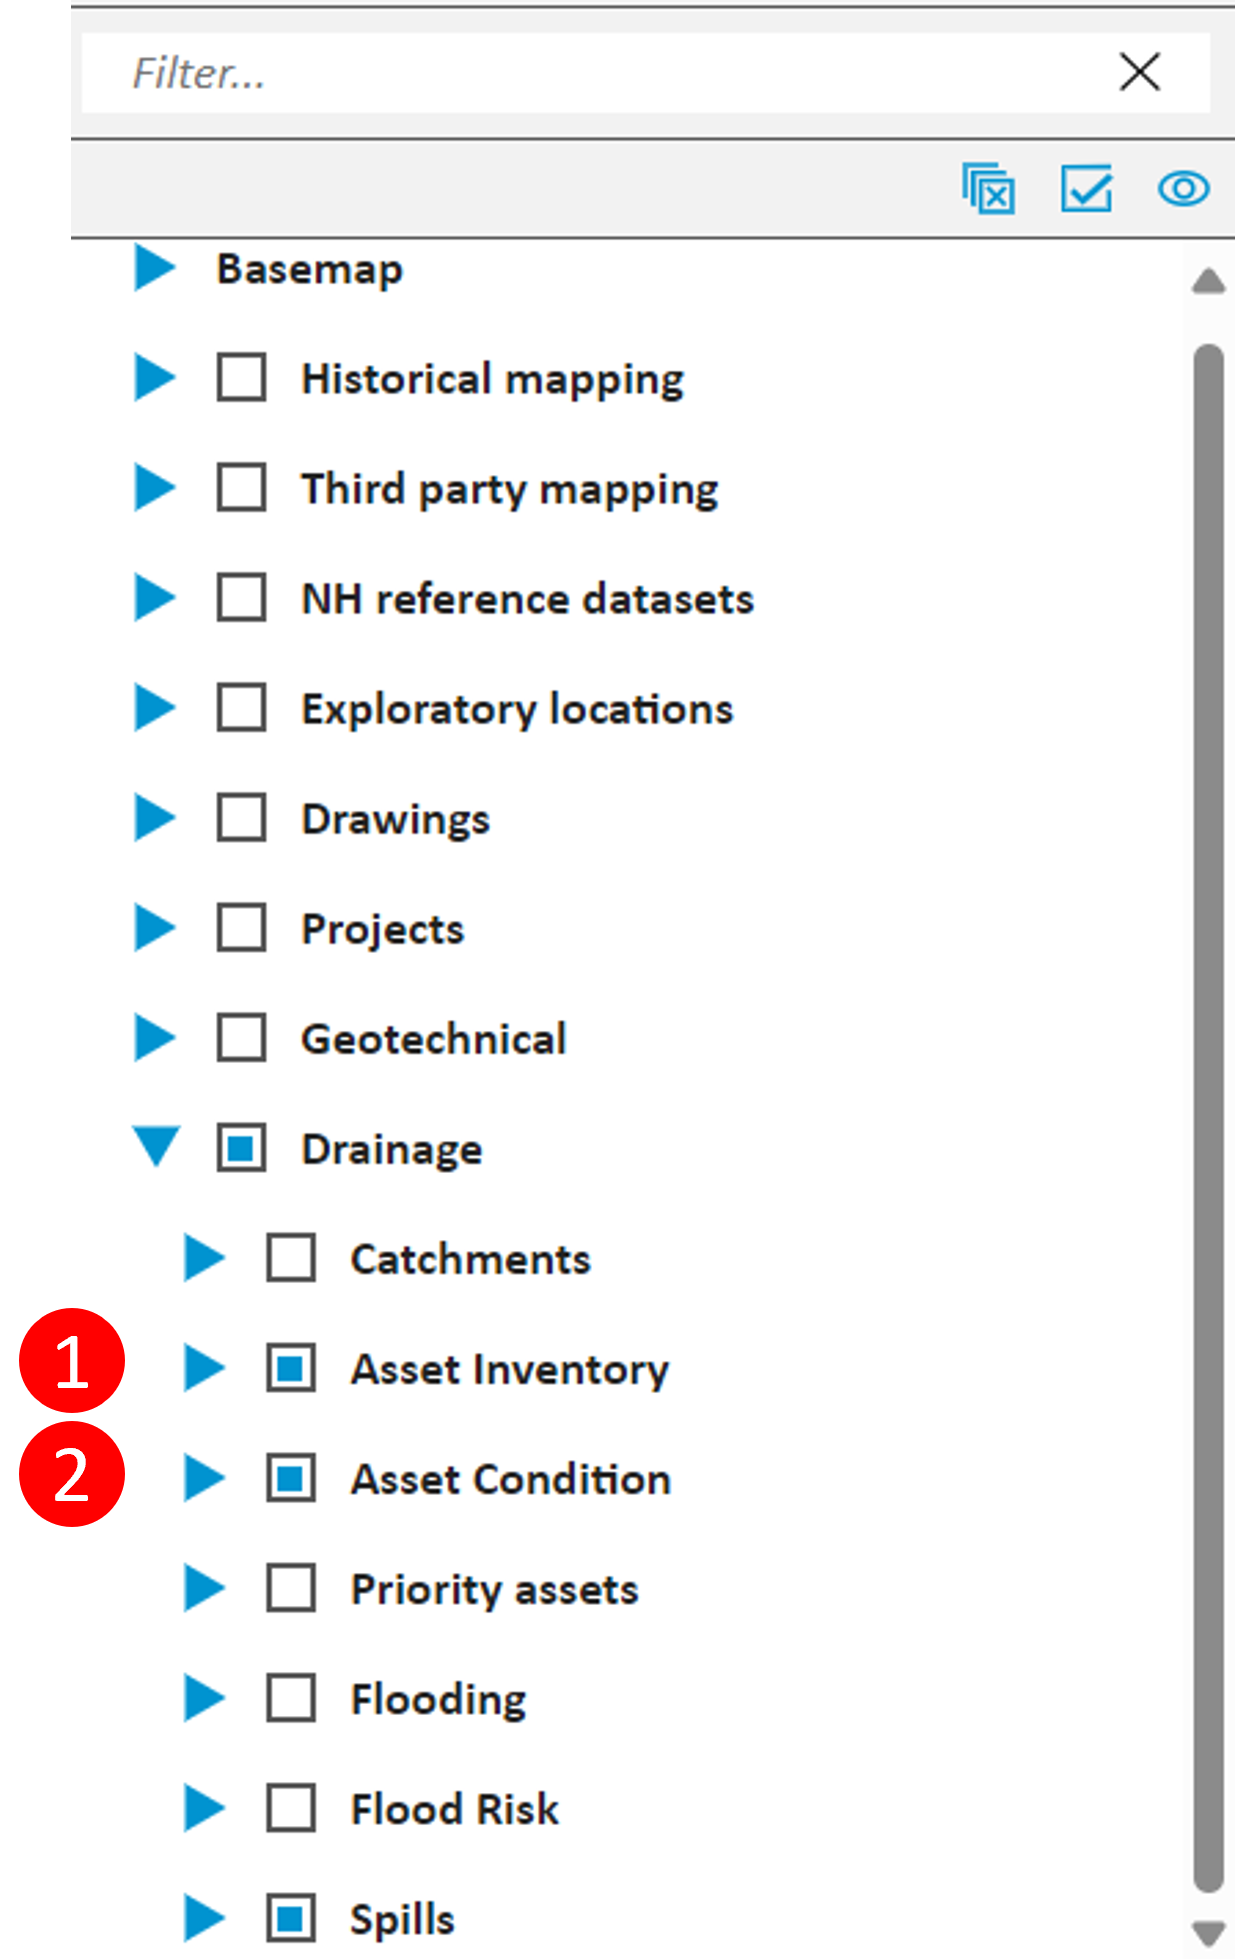
Task: Toggle the Asset Inventory checkbox
Action: click(291, 1367)
